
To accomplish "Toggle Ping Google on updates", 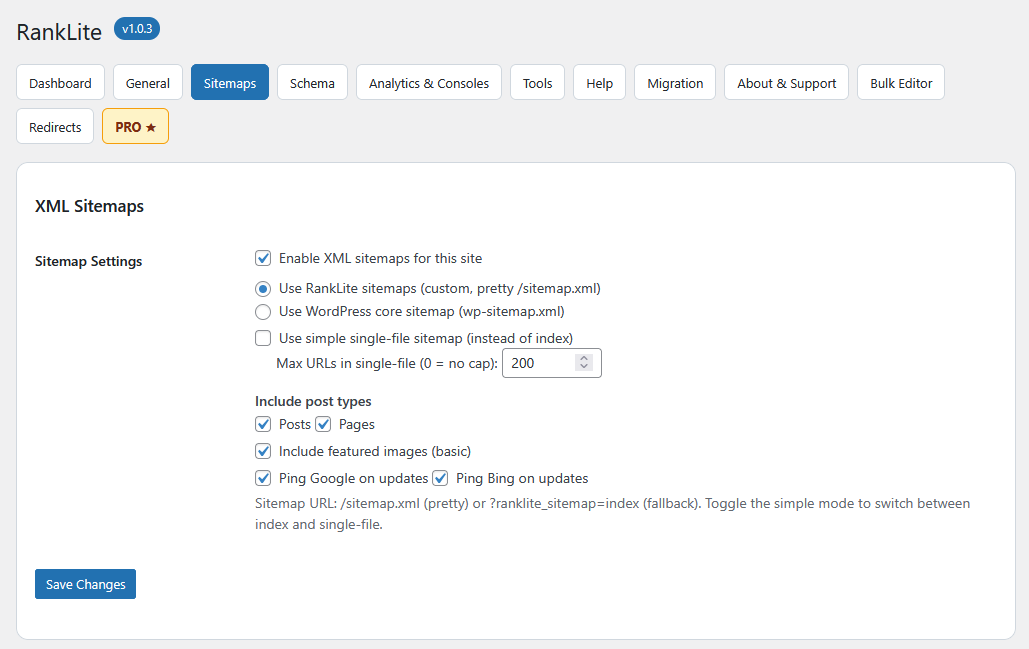I will tap(262, 478).
